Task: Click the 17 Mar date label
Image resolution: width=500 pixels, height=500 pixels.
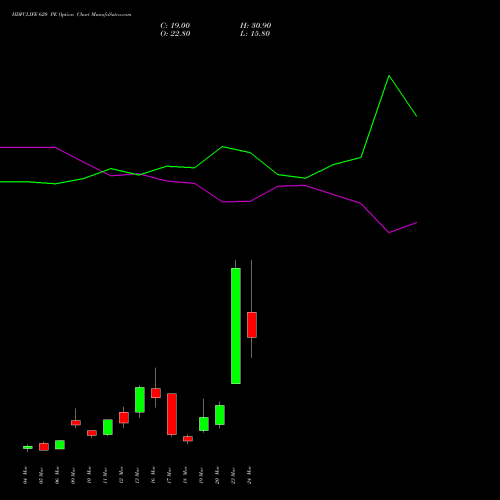Action: (170, 475)
